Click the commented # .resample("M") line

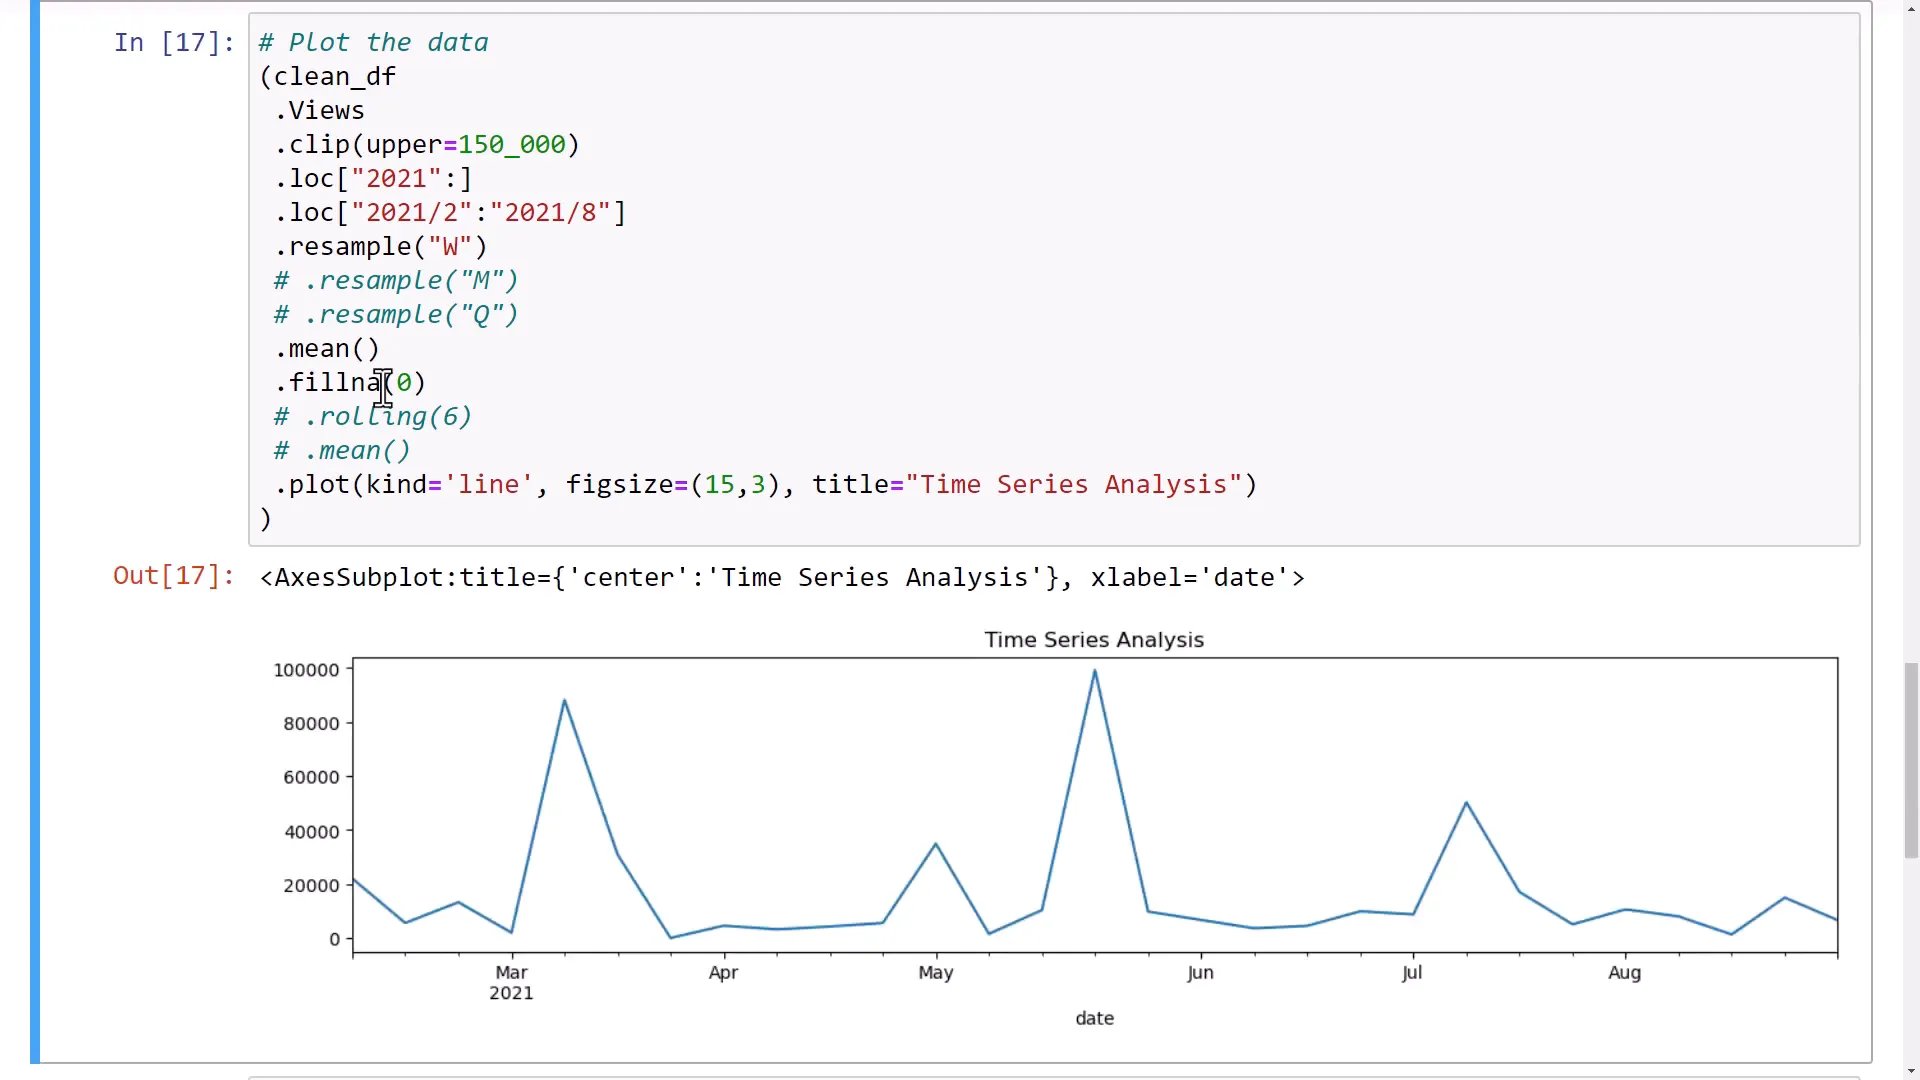click(x=394, y=280)
